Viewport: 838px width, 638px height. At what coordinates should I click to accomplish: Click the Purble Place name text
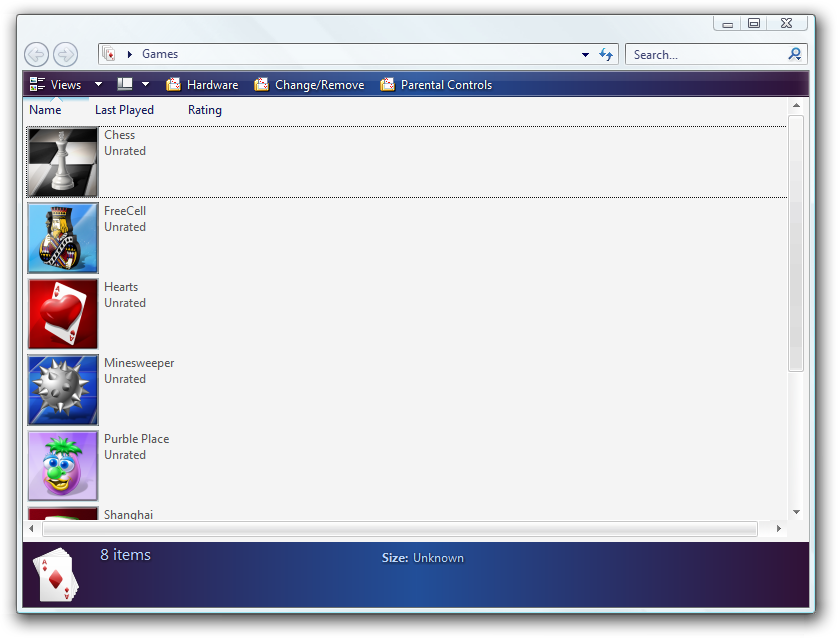coord(137,439)
